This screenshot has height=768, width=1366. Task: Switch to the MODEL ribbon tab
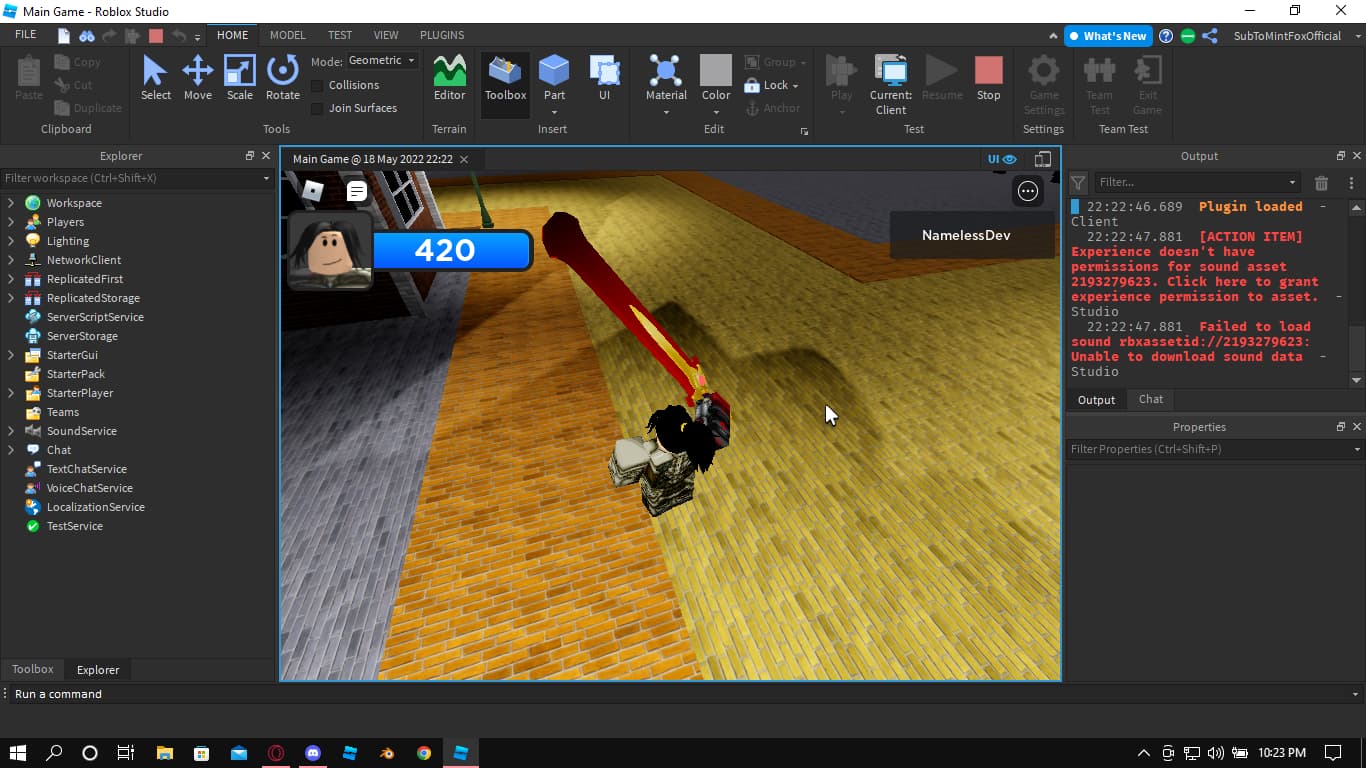[x=288, y=35]
